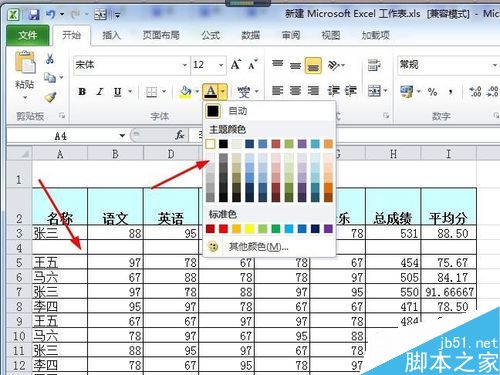The image size is (500, 375).
Task: Click the Orientation text angle icon
Action: pos(334,65)
